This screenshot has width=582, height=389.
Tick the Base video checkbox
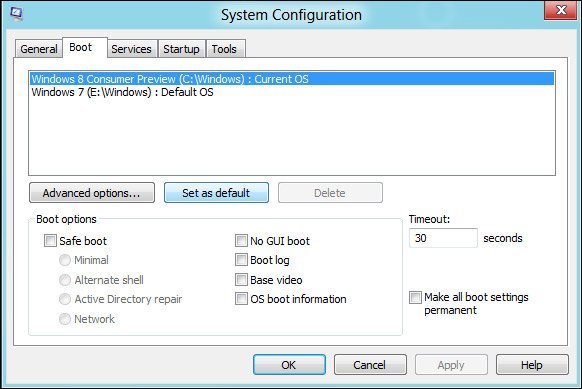click(x=241, y=280)
